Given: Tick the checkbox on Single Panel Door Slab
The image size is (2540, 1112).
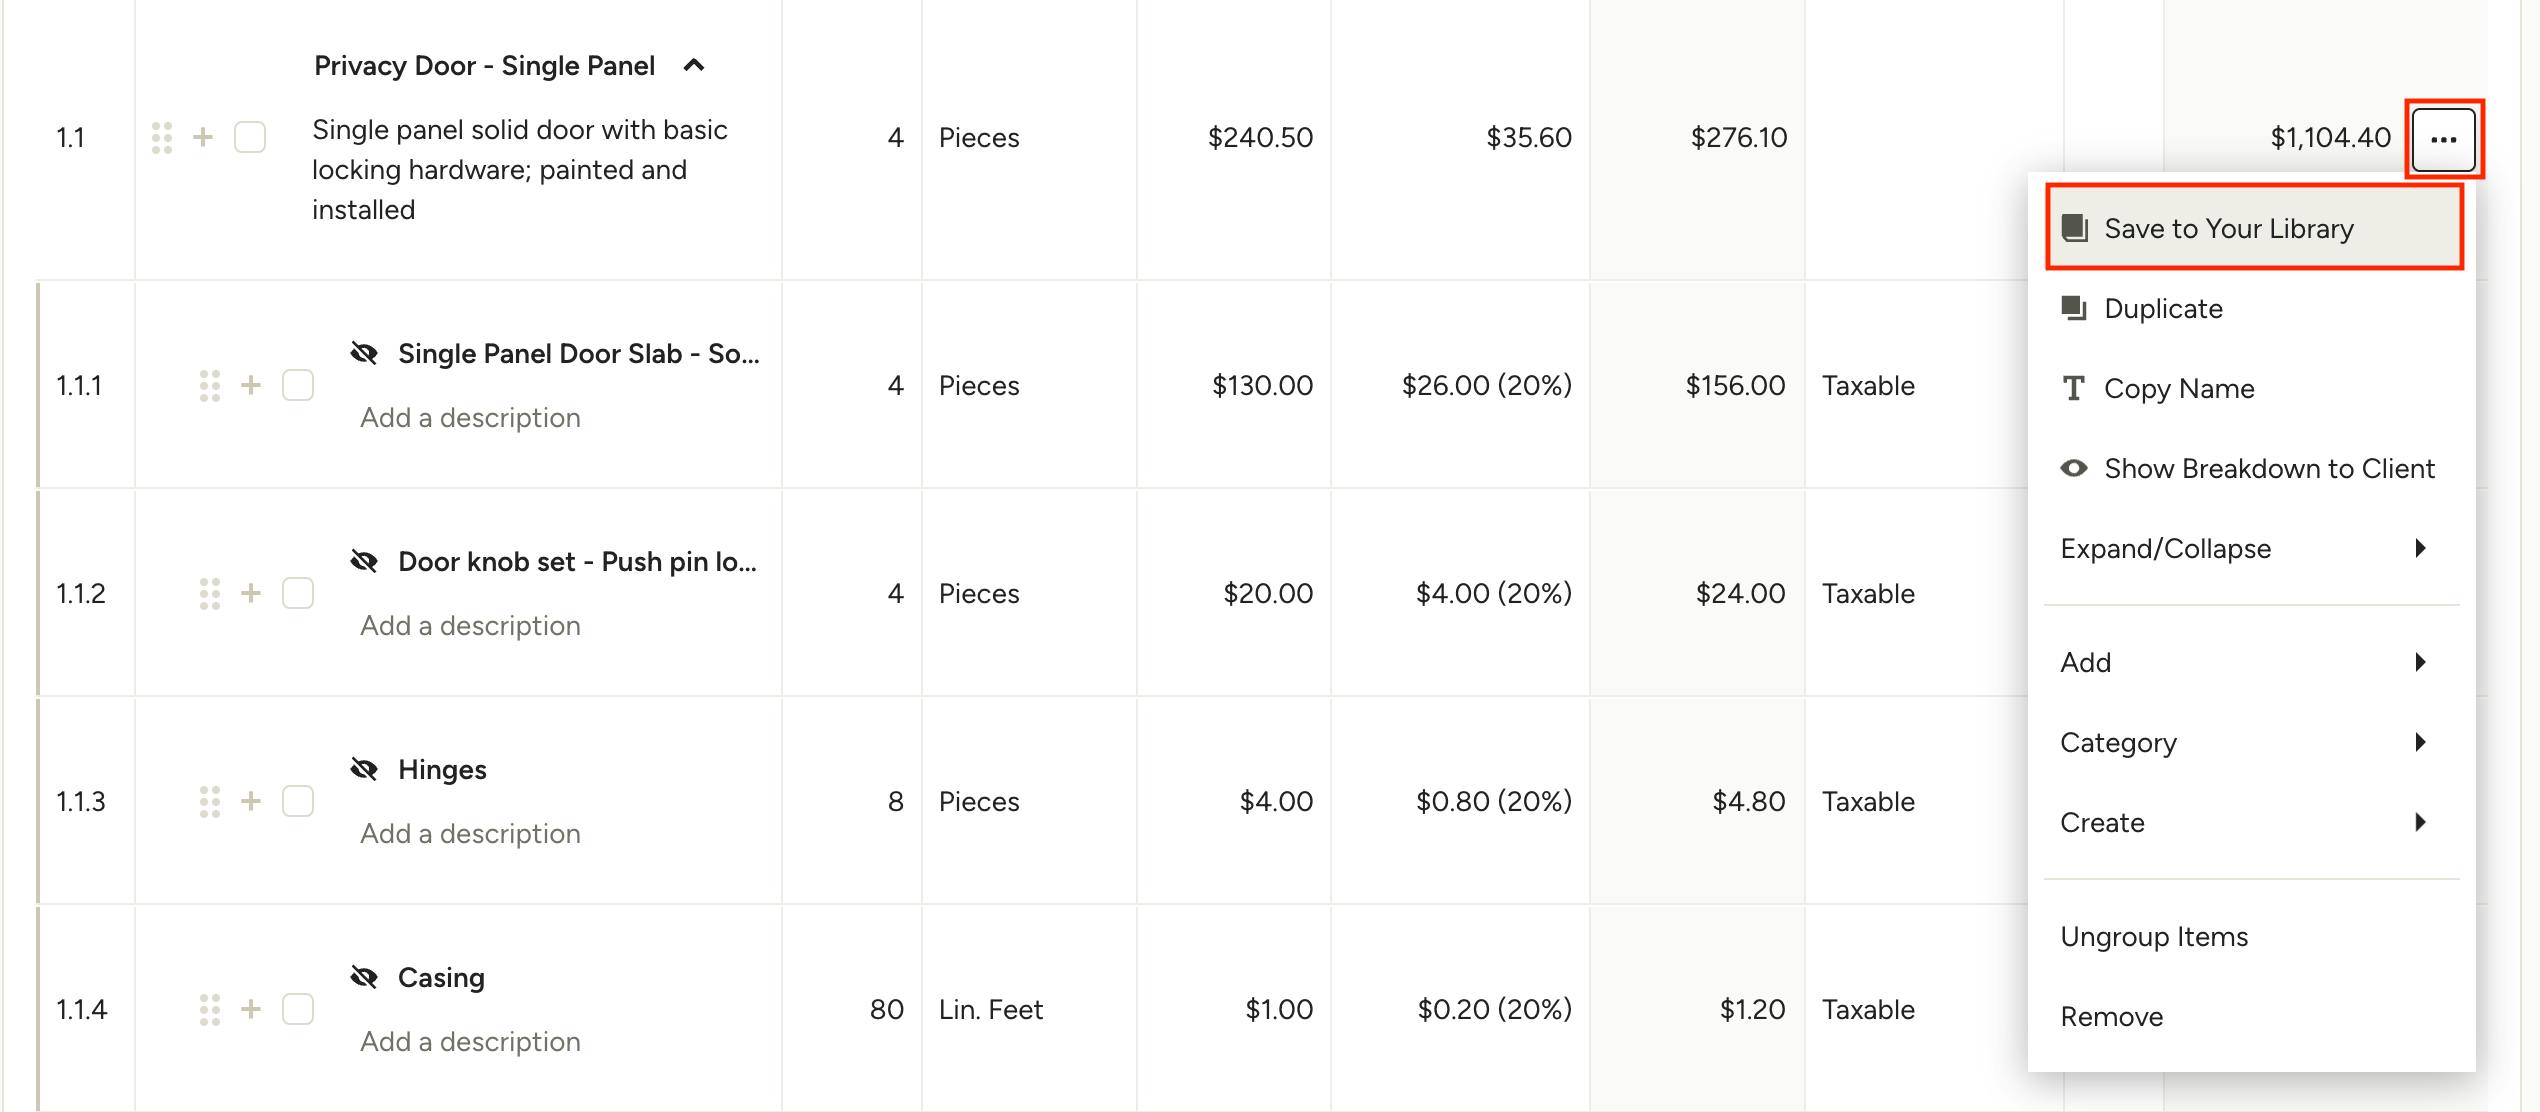Looking at the screenshot, I should click(298, 386).
